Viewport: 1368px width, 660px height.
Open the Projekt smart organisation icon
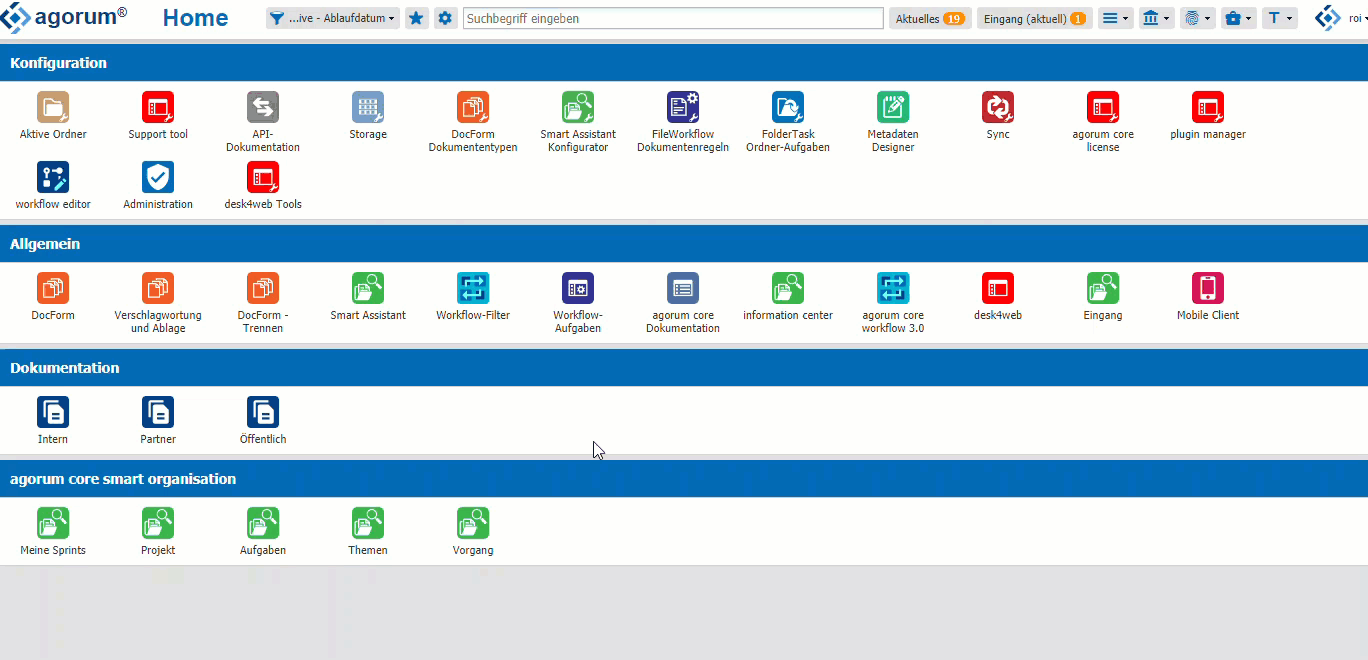point(158,523)
